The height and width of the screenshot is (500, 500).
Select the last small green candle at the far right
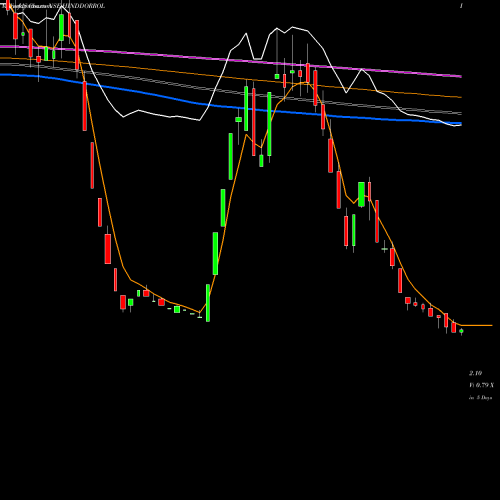pos(461,331)
